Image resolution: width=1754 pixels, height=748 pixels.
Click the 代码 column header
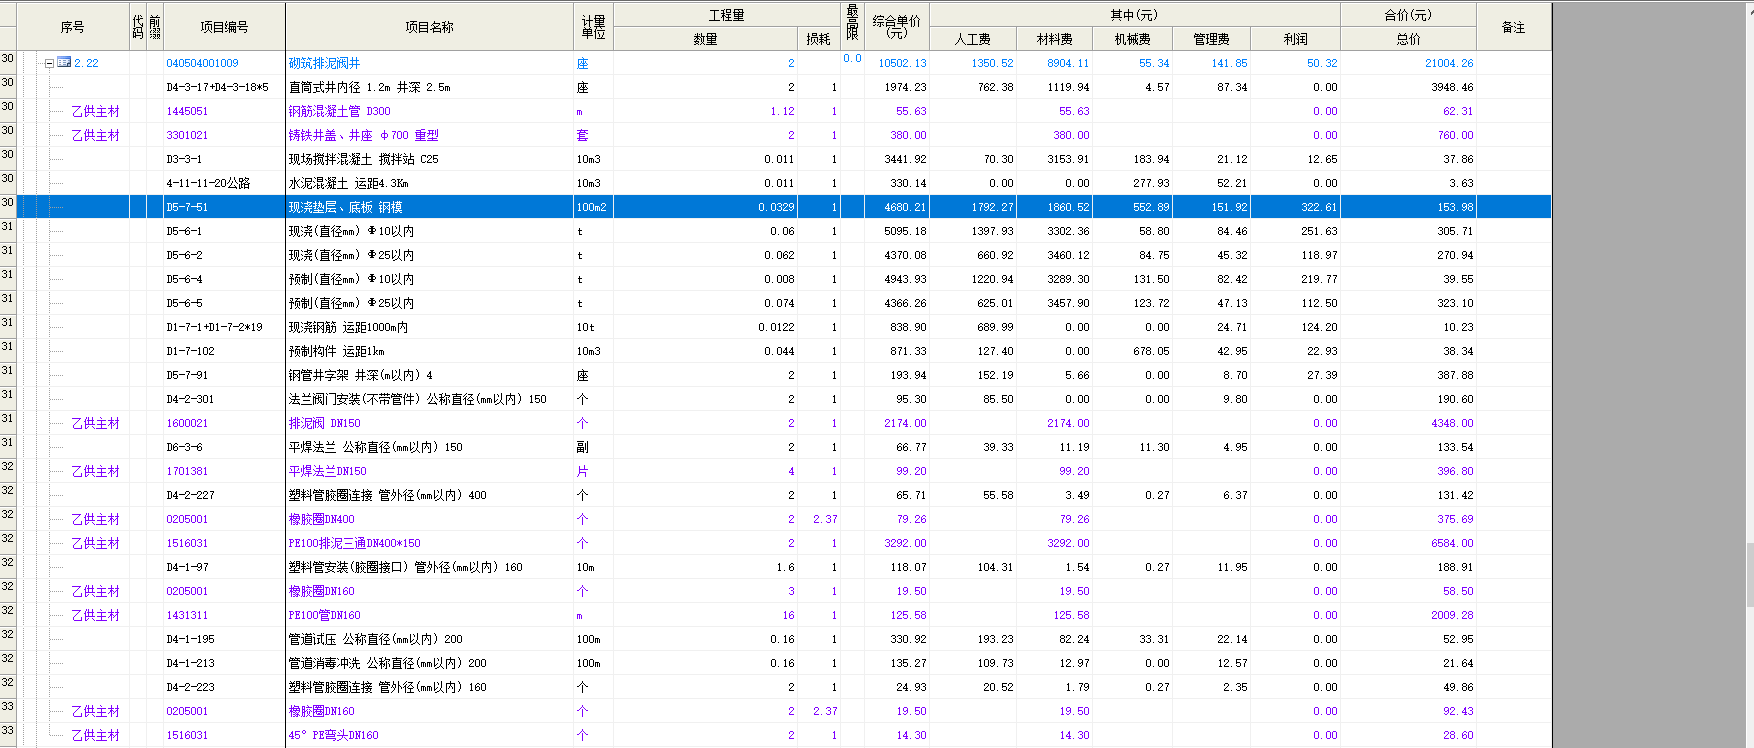(138, 27)
